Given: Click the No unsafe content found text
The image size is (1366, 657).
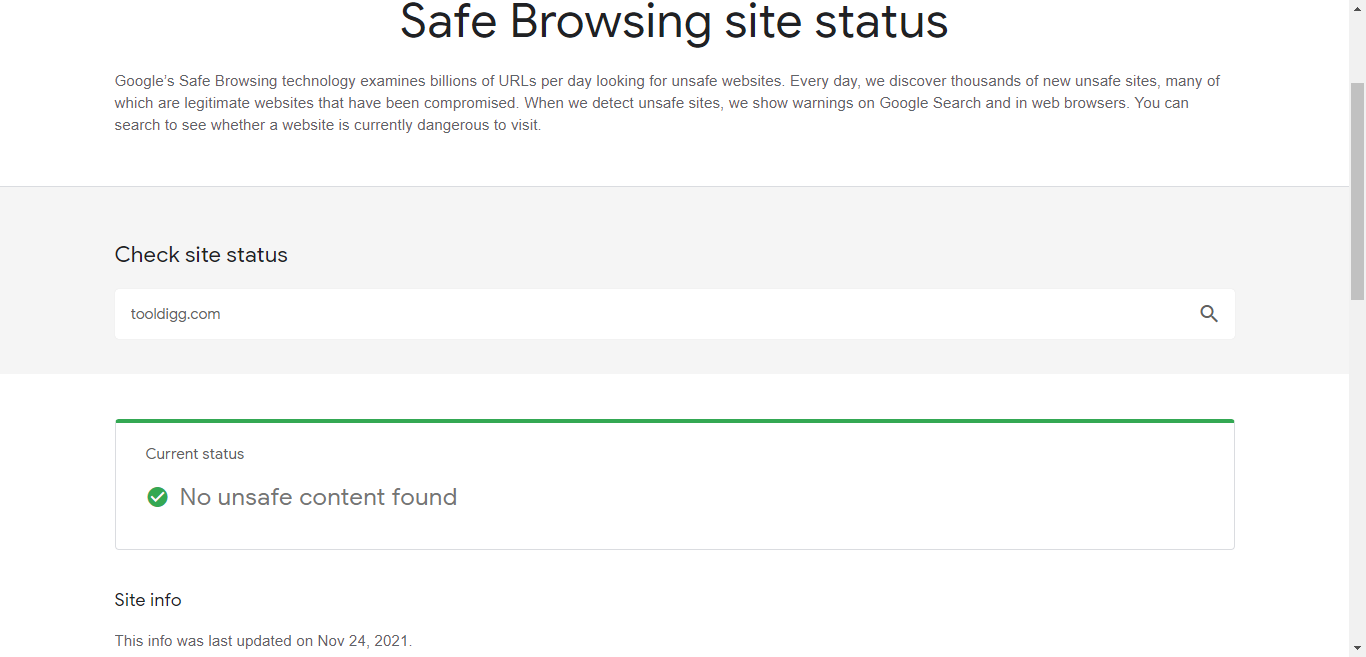Looking at the screenshot, I should pyautogui.click(x=318, y=497).
